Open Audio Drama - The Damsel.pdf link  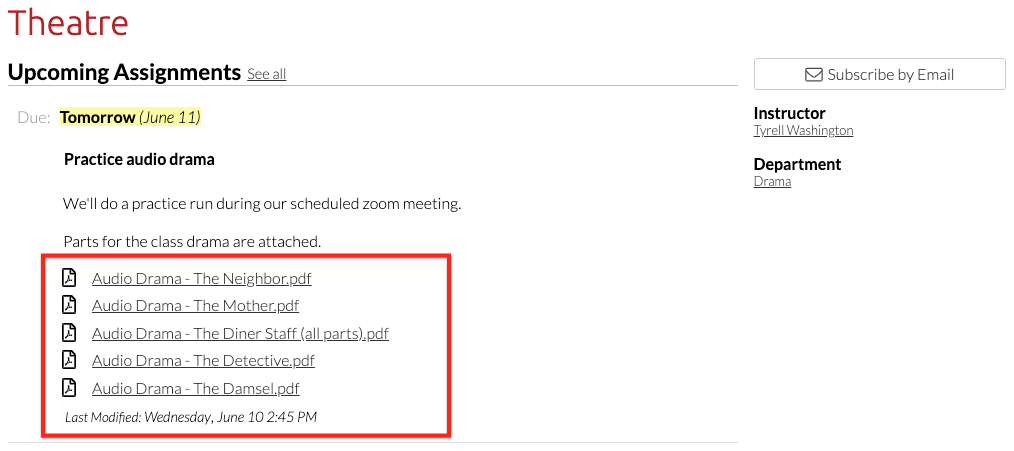[195, 389]
